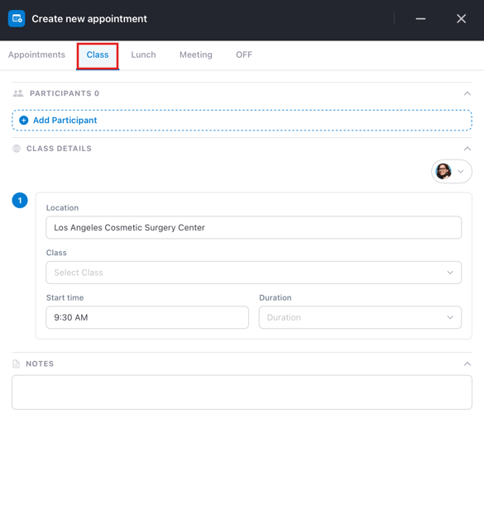
Task: Switch to the Meeting tab
Action: (196, 55)
